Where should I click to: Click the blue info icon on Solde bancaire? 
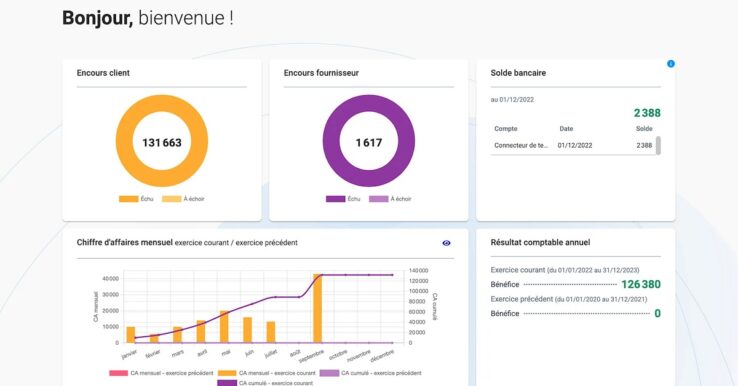tap(671, 64)
